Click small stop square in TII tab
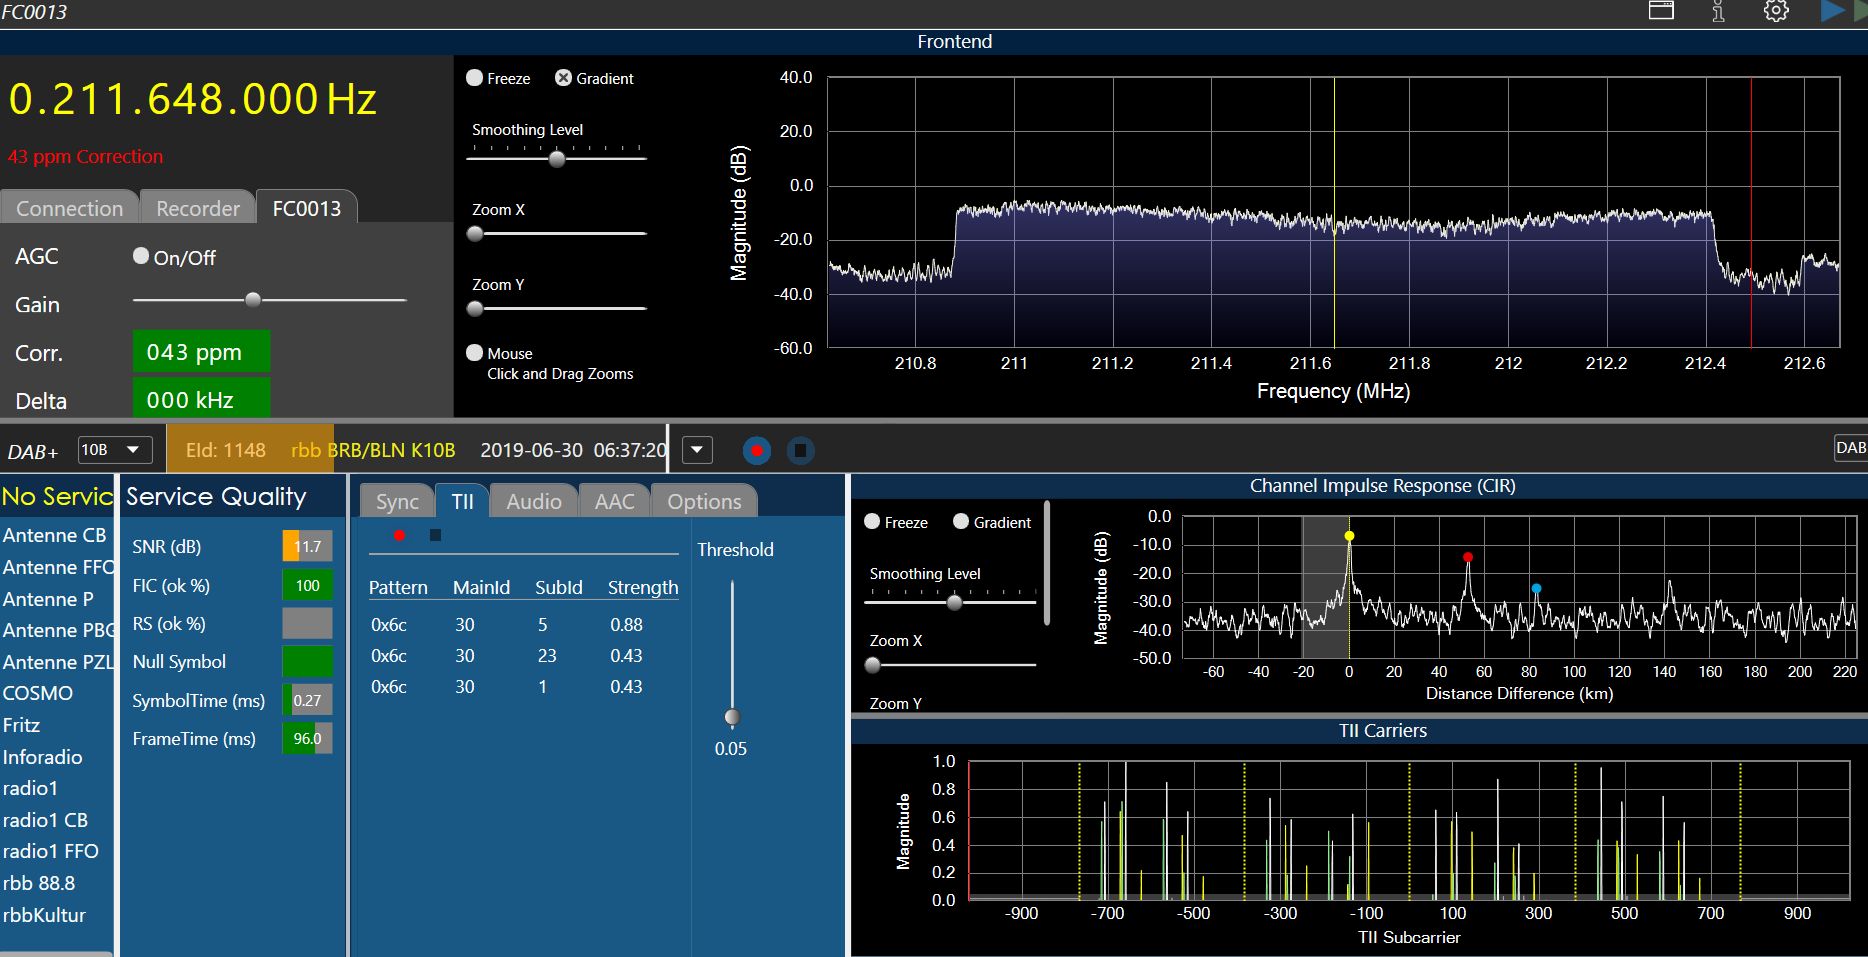The image size is (1868, 957). point(435,536)
